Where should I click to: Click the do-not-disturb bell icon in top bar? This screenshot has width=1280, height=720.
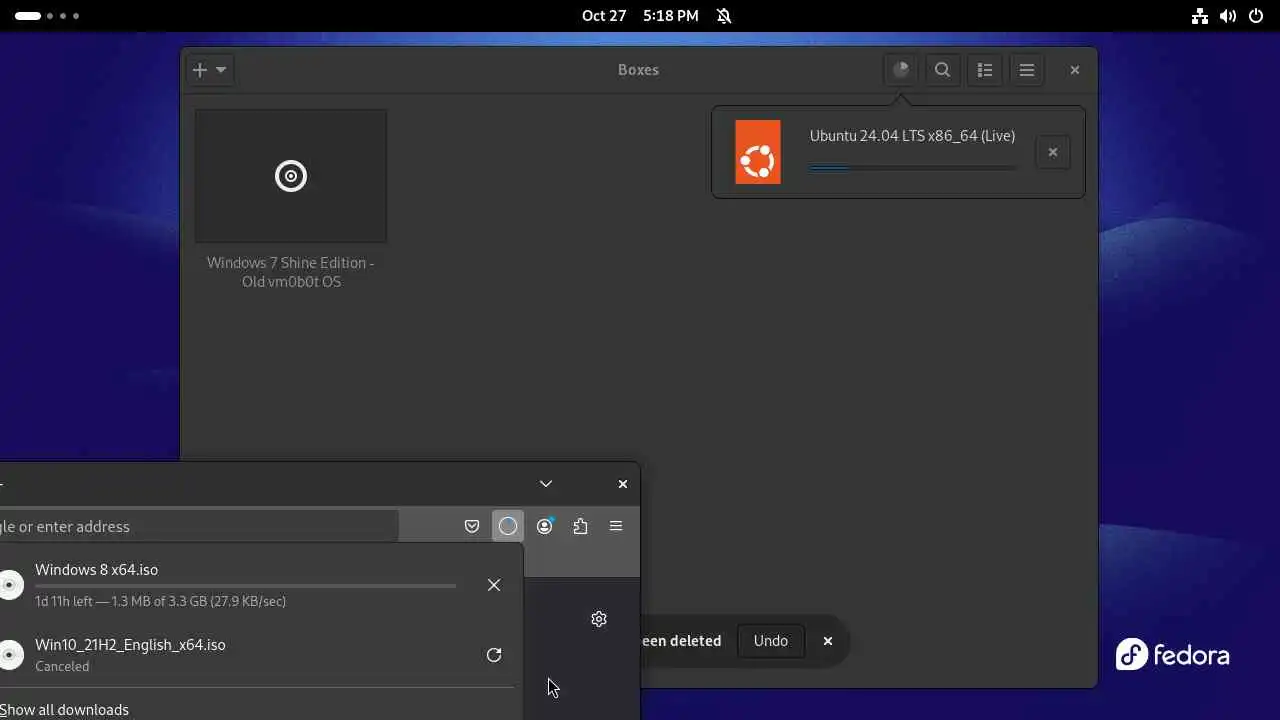tap(724, 16)
